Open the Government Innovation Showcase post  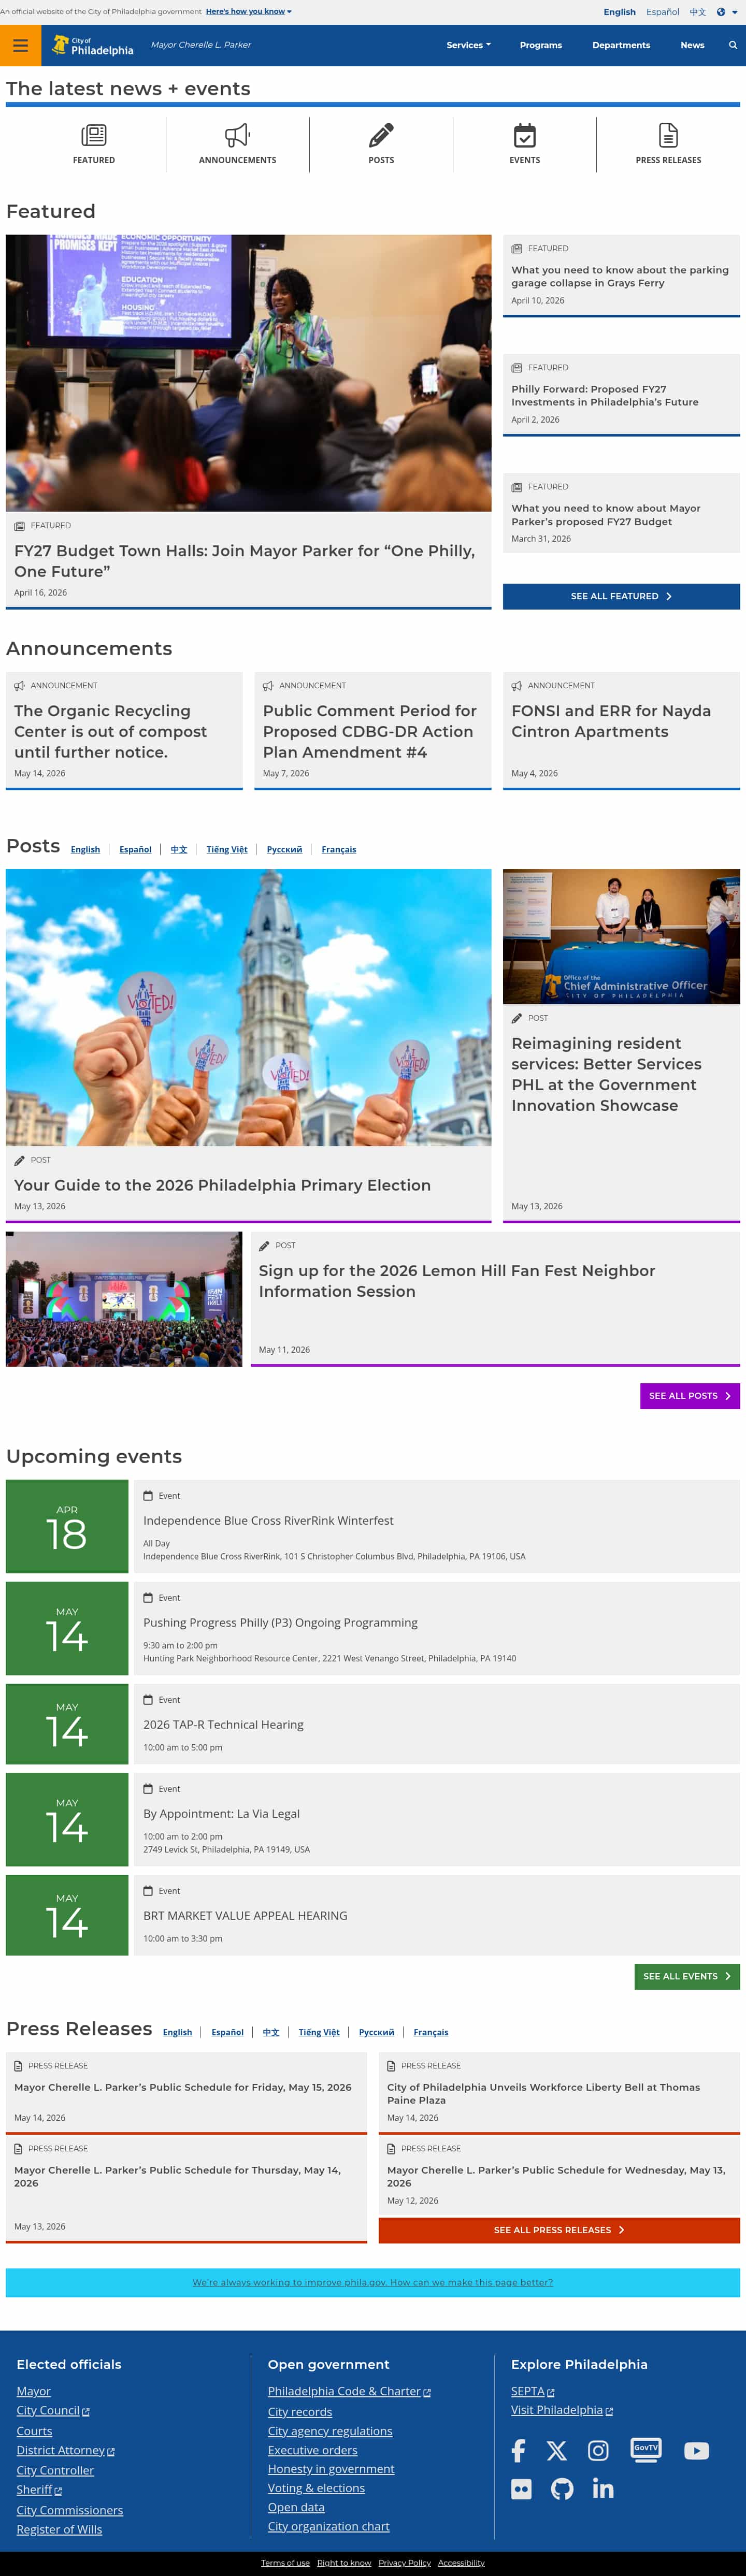(606, 1074)
